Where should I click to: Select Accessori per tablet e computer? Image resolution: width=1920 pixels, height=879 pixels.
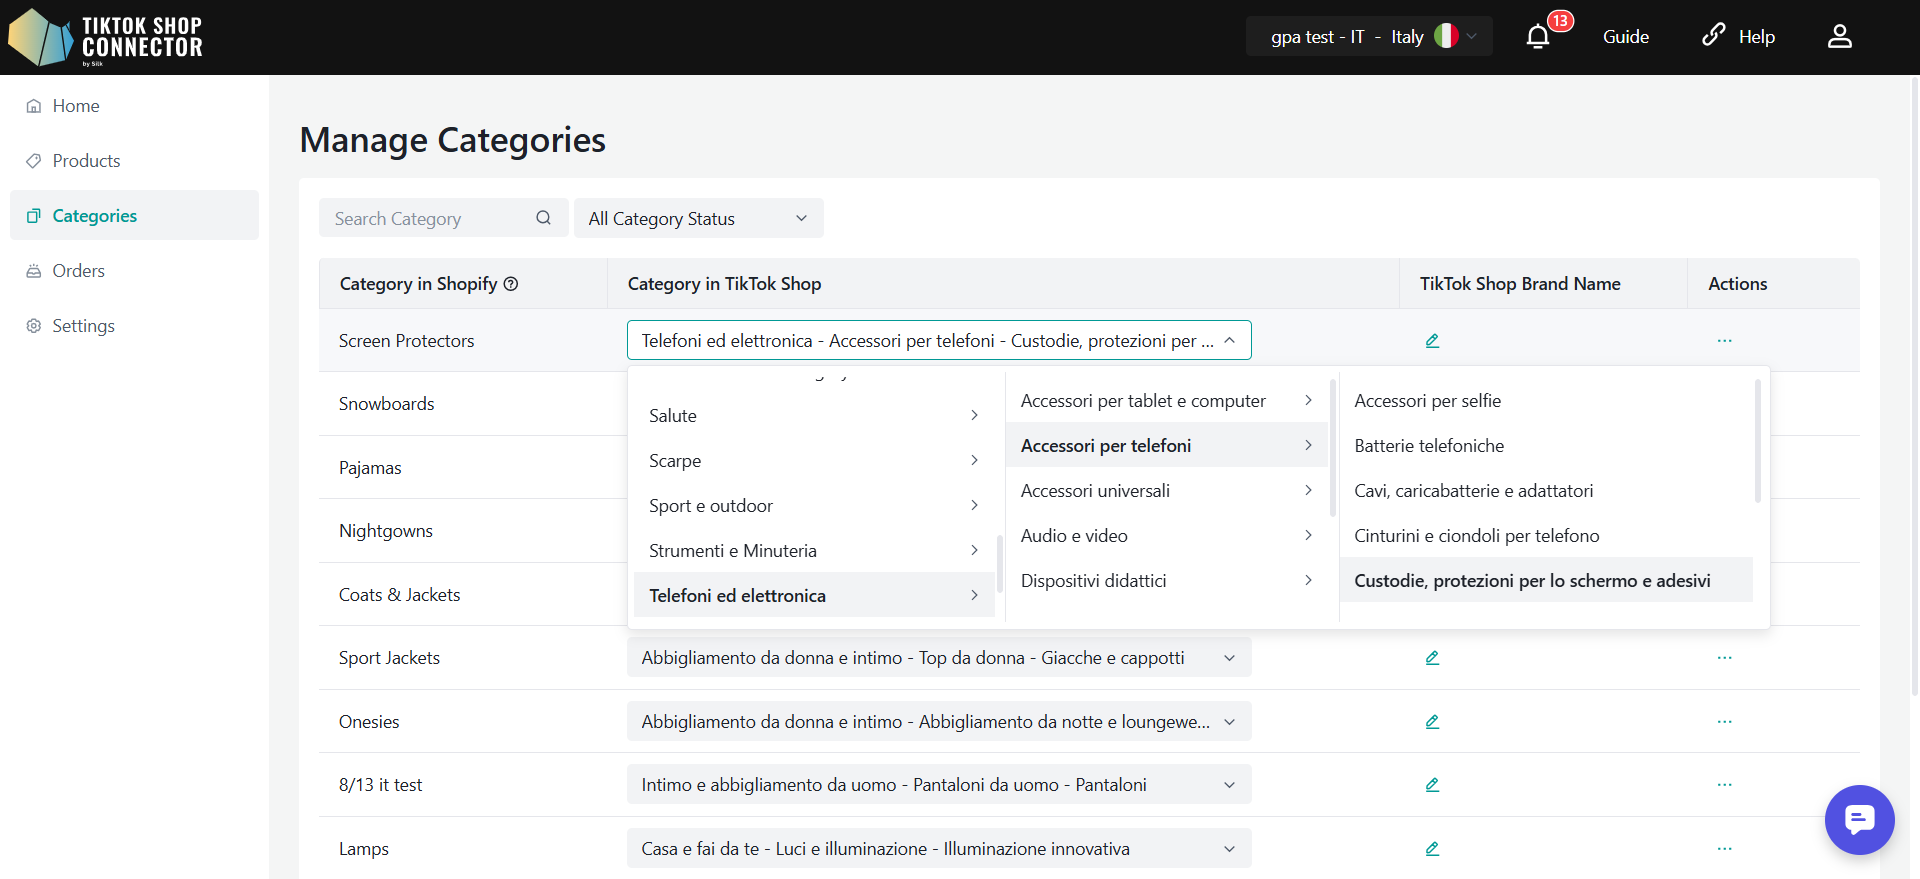coord(1167,401)
